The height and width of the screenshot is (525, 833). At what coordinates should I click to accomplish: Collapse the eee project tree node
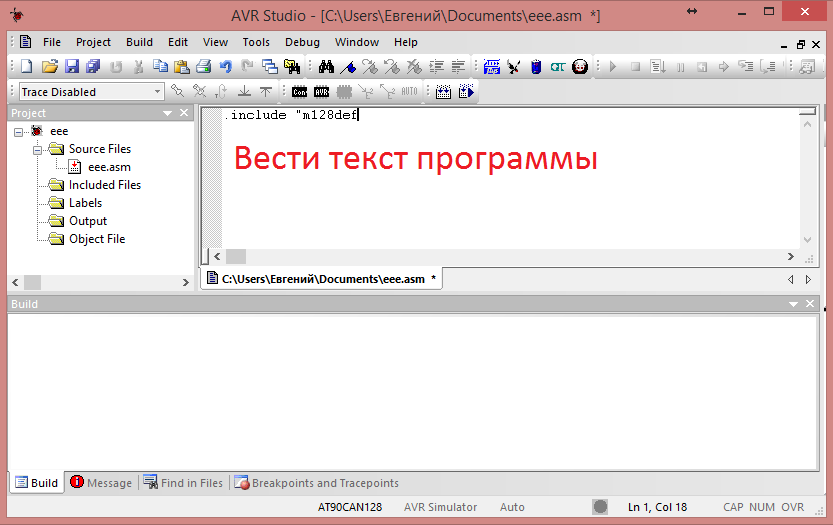(x=19, y=132)
